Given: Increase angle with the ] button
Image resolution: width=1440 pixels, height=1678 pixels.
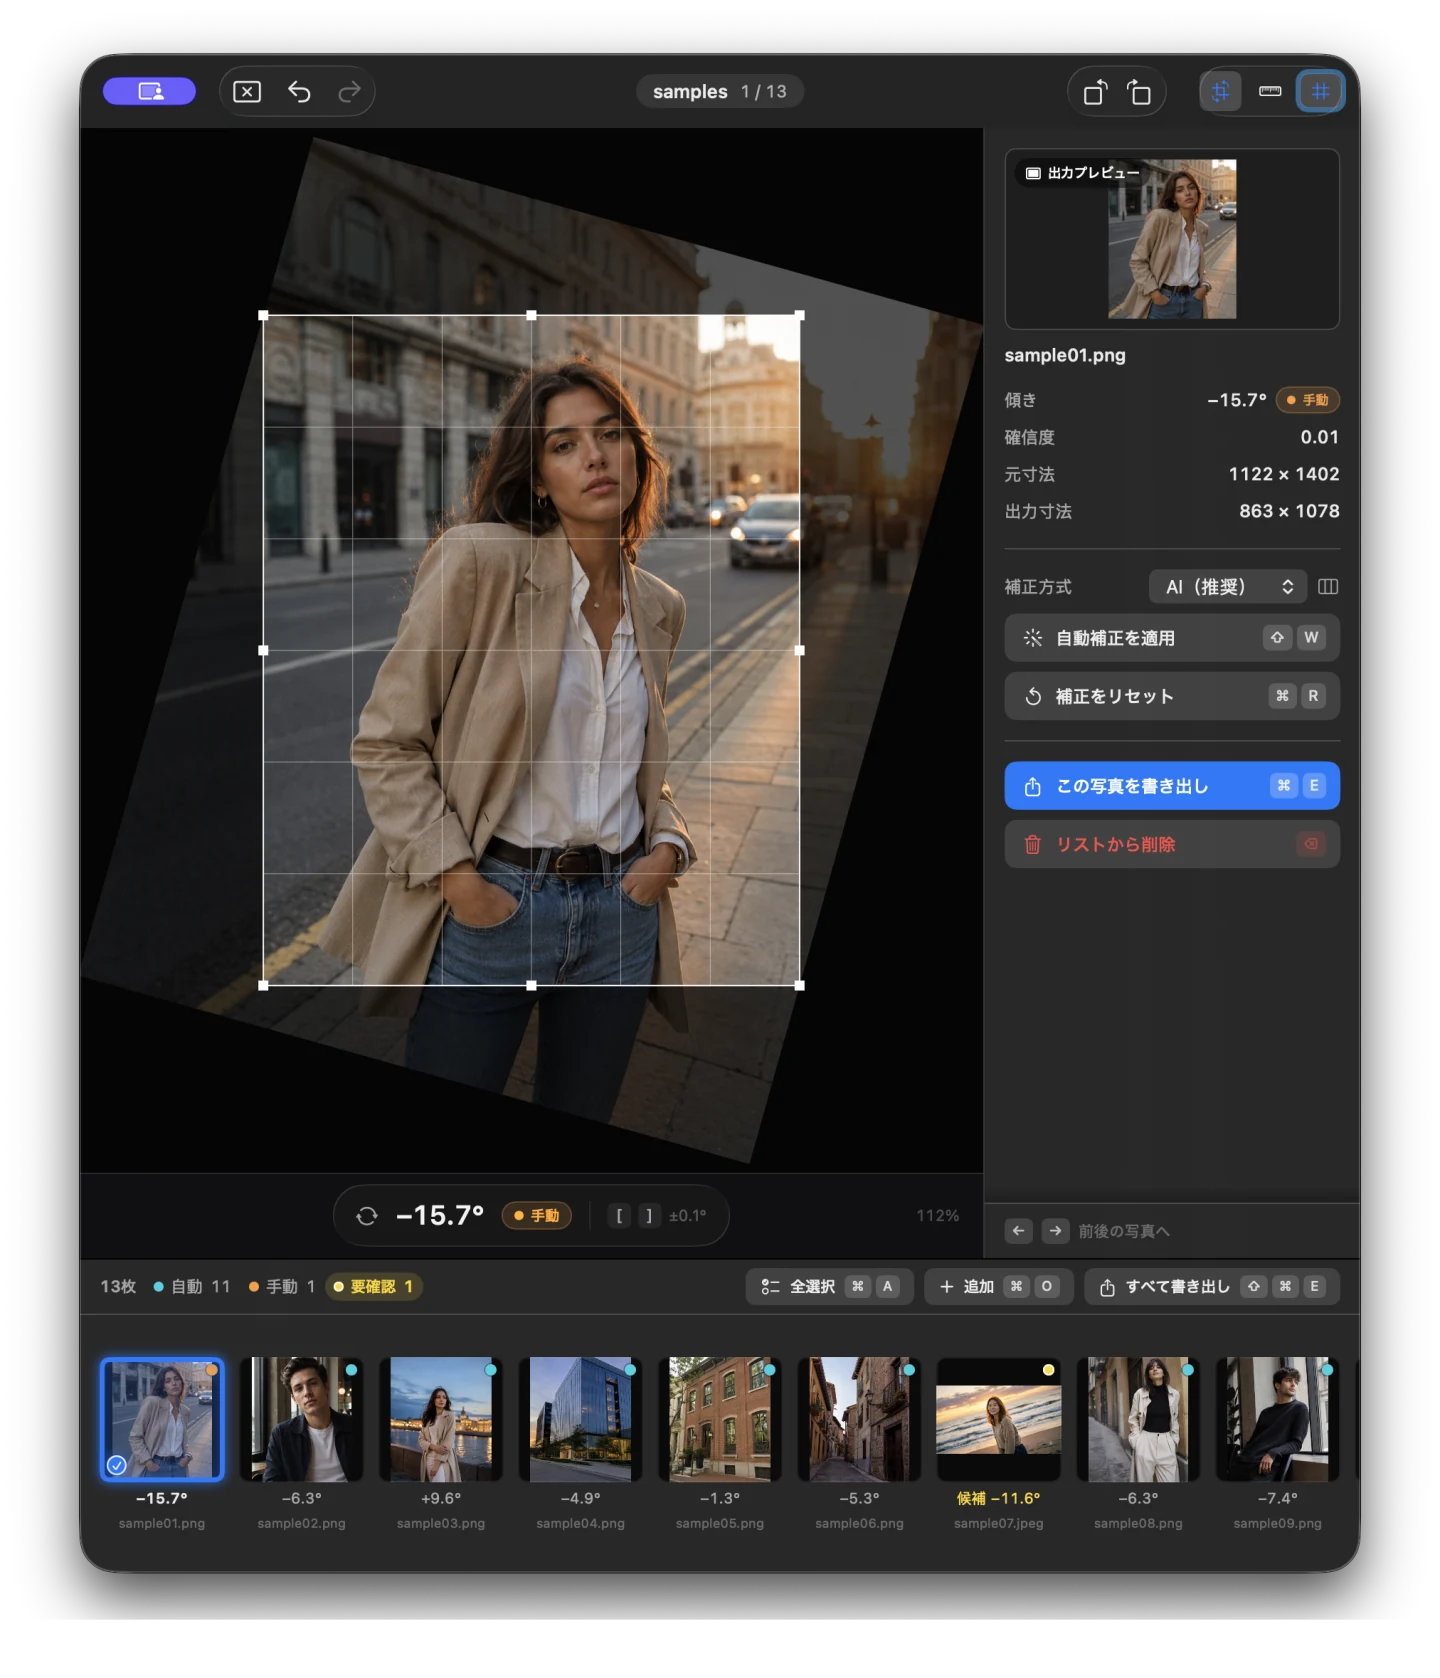Looking at the screenshot, I should [x=648, y=1215].
